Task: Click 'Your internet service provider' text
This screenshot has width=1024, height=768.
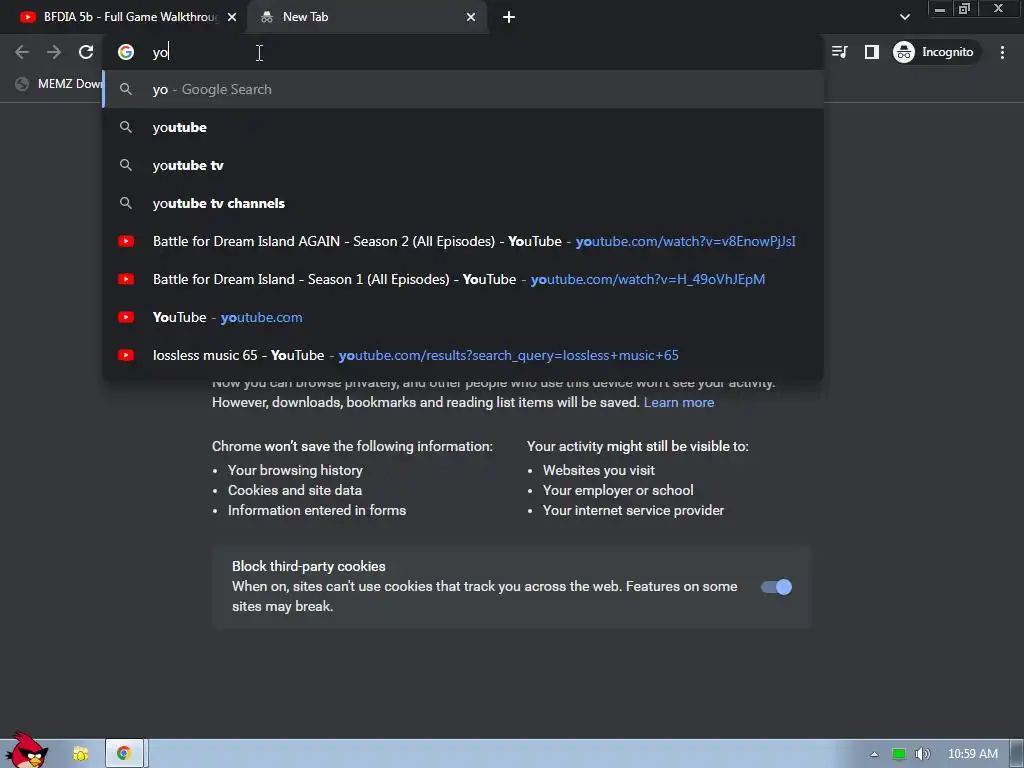Action: 633,511
